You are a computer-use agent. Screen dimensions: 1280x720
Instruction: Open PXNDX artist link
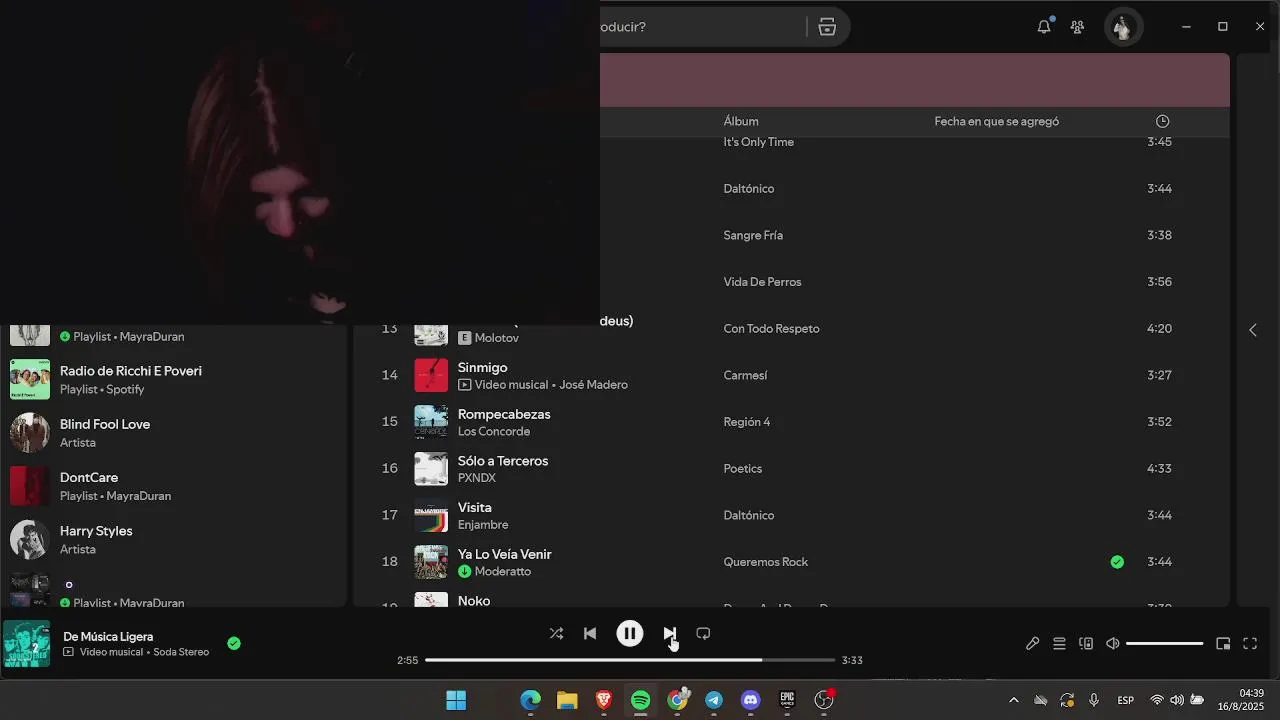(477, 478)
